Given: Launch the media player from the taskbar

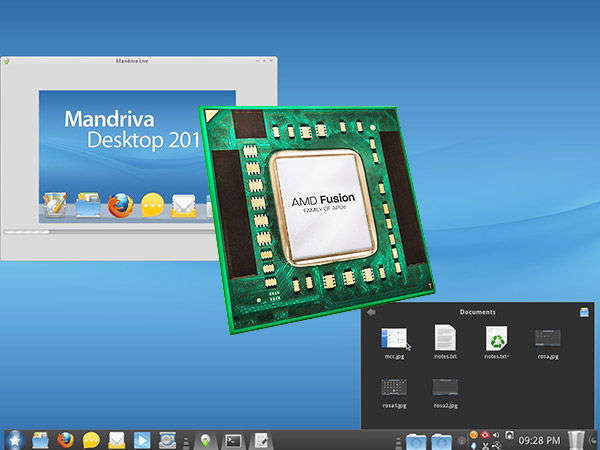Looking at the screenshot, I should coord(142,439).
